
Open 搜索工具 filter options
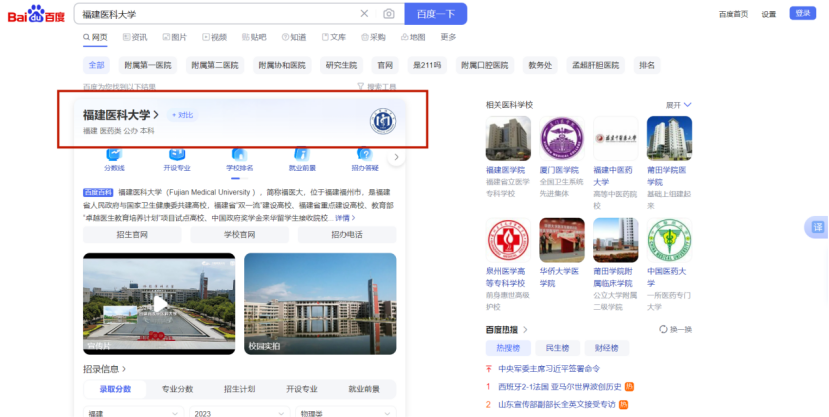tap(377, 87)
